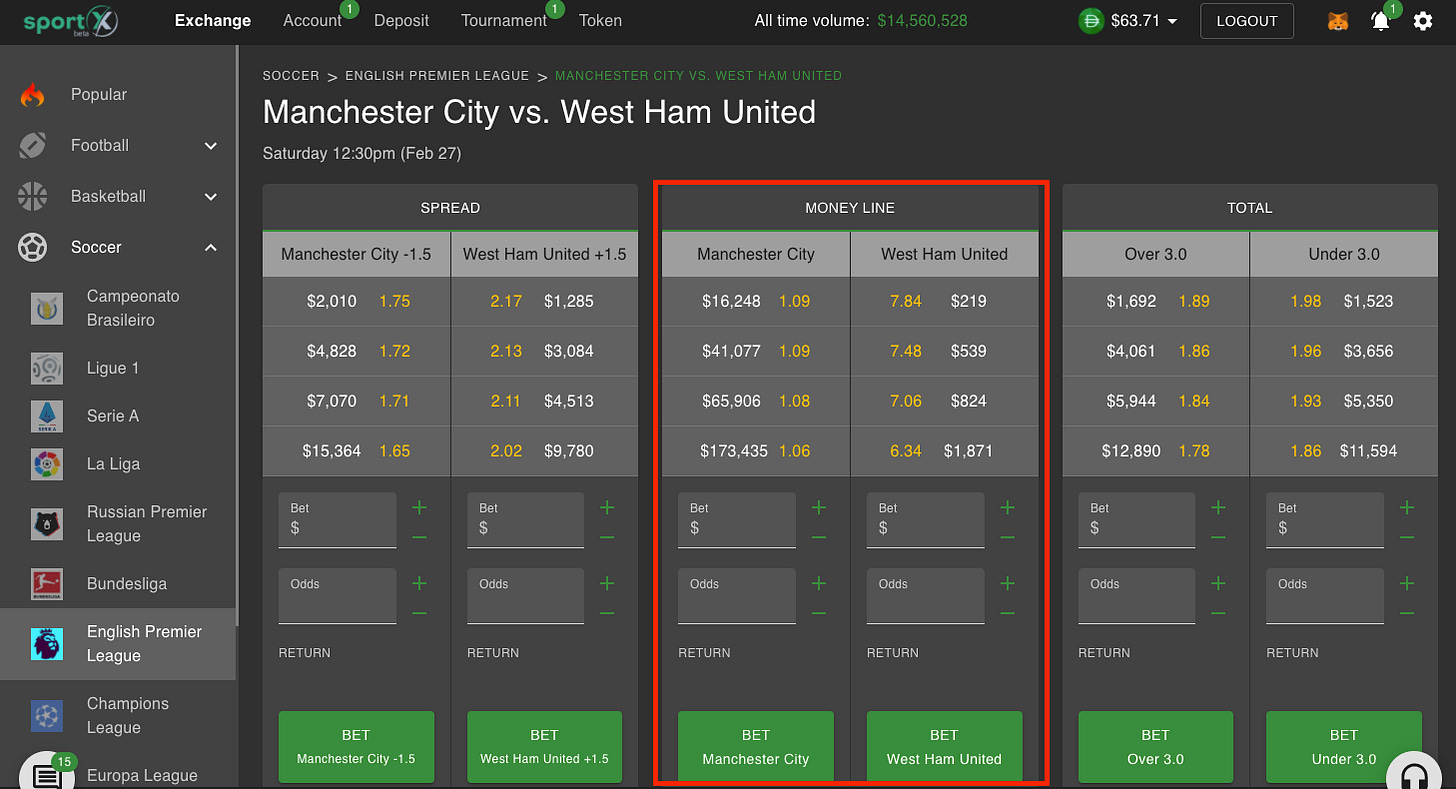Click the green DAI currency icon
This screenshot has width=1456, height=789.
coord(1091,21)
